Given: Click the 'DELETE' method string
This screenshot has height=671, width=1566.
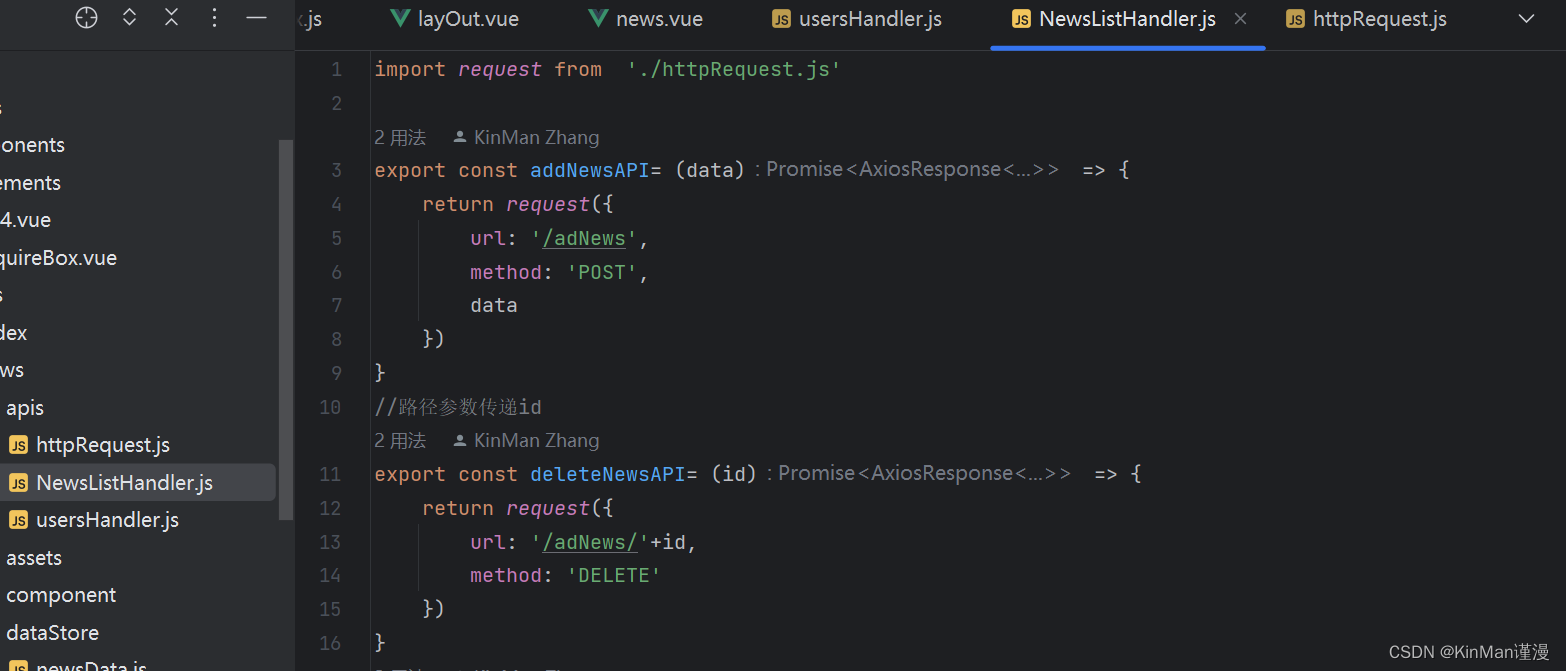Looking at the screenshot, I should 614,576.
